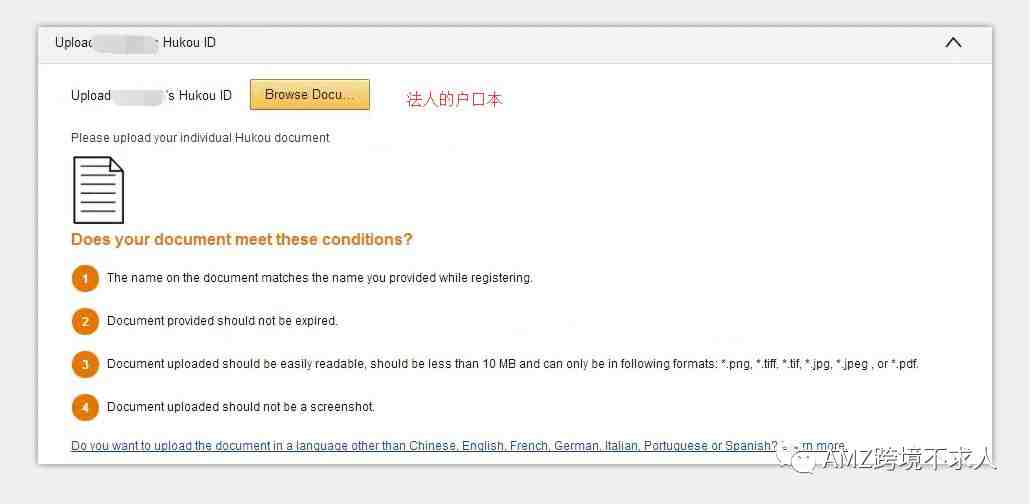Click the WeChat logo in the watermark
The image size is (1031, 504).
pyautogui.click(x=796, y=458)
